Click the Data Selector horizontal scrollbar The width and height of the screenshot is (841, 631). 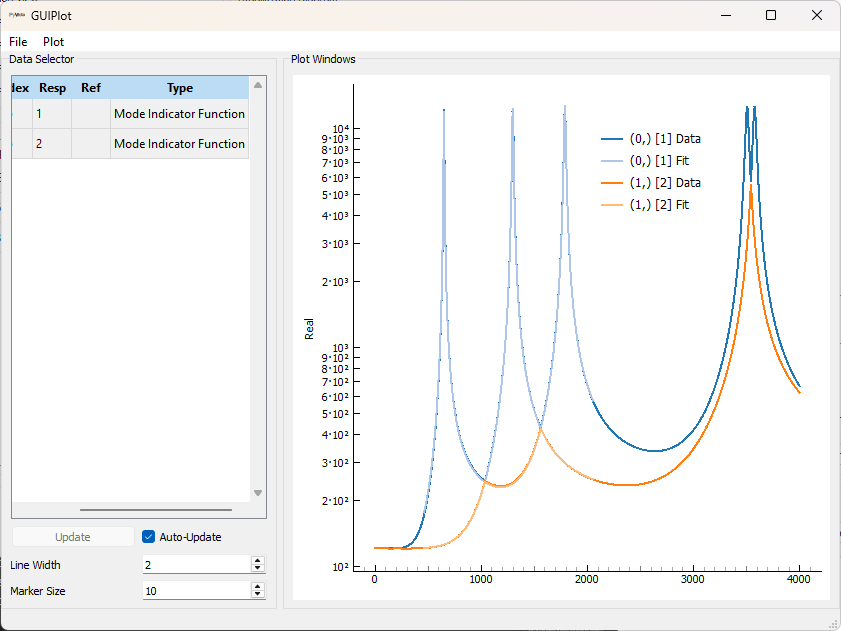155,510
